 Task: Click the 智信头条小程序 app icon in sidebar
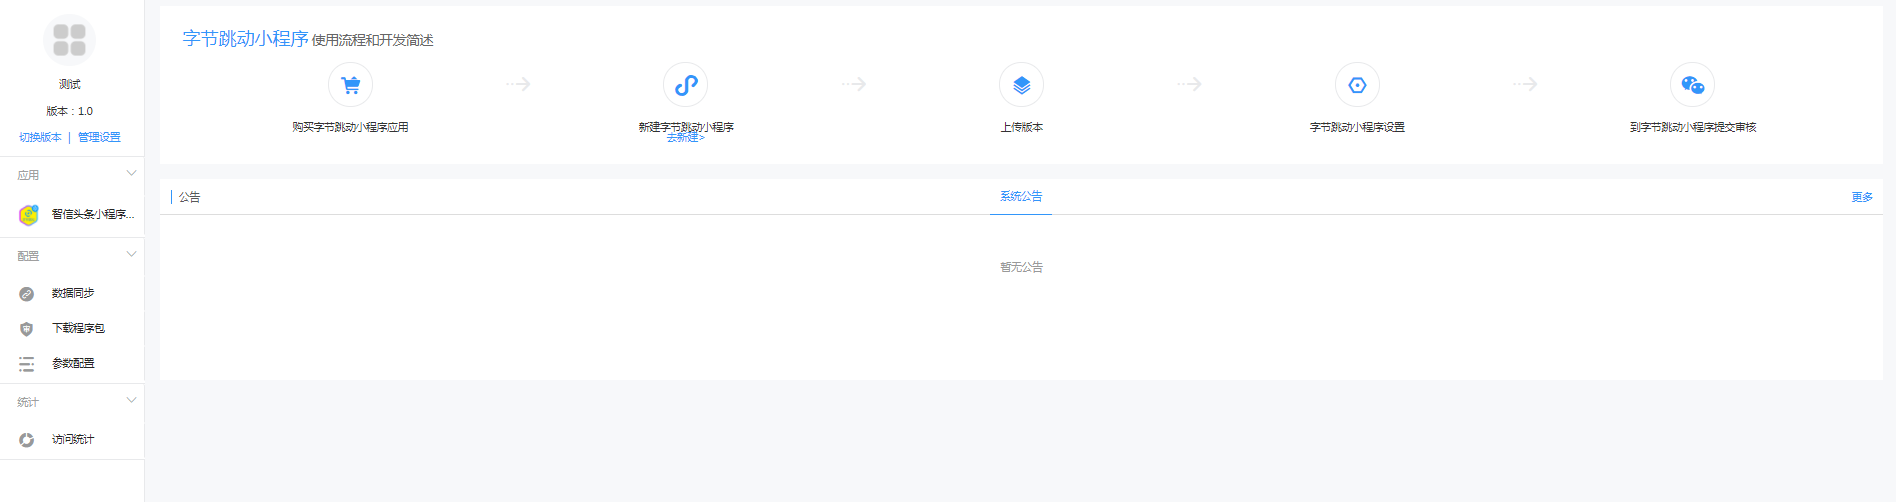point(28,214)
